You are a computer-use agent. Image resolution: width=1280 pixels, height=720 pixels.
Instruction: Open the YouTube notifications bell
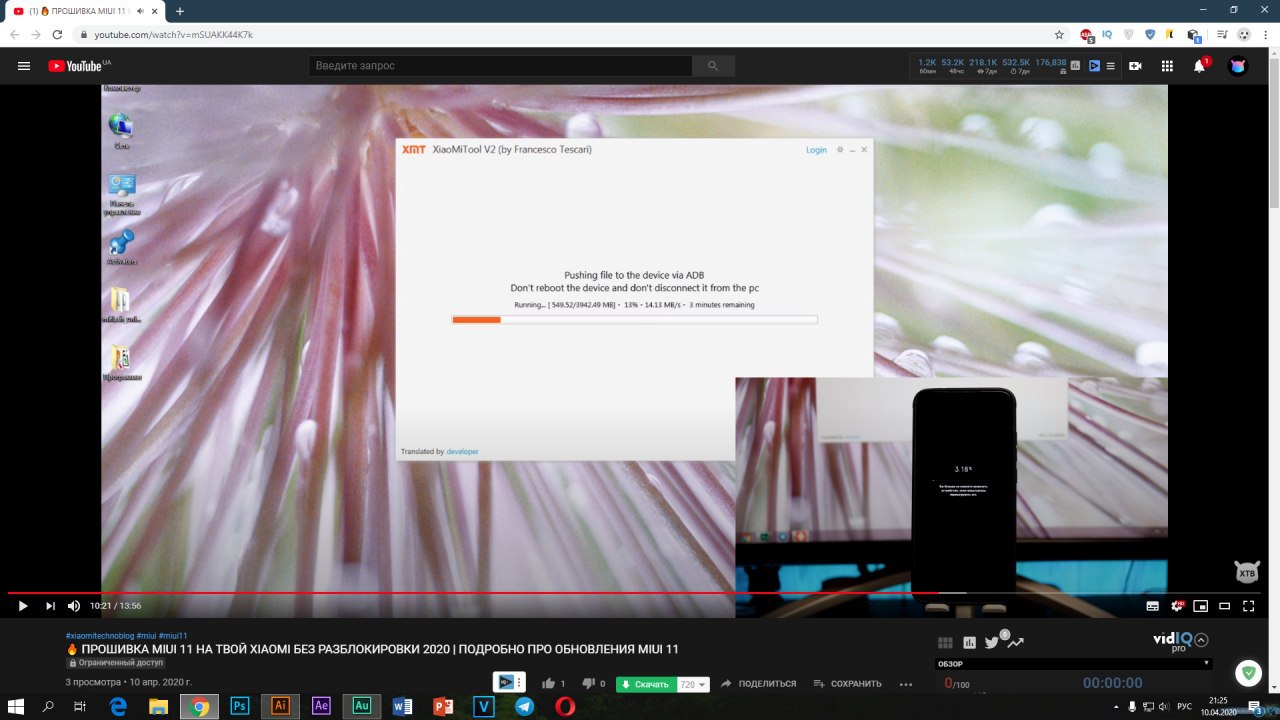click(x=1199, y=66)
